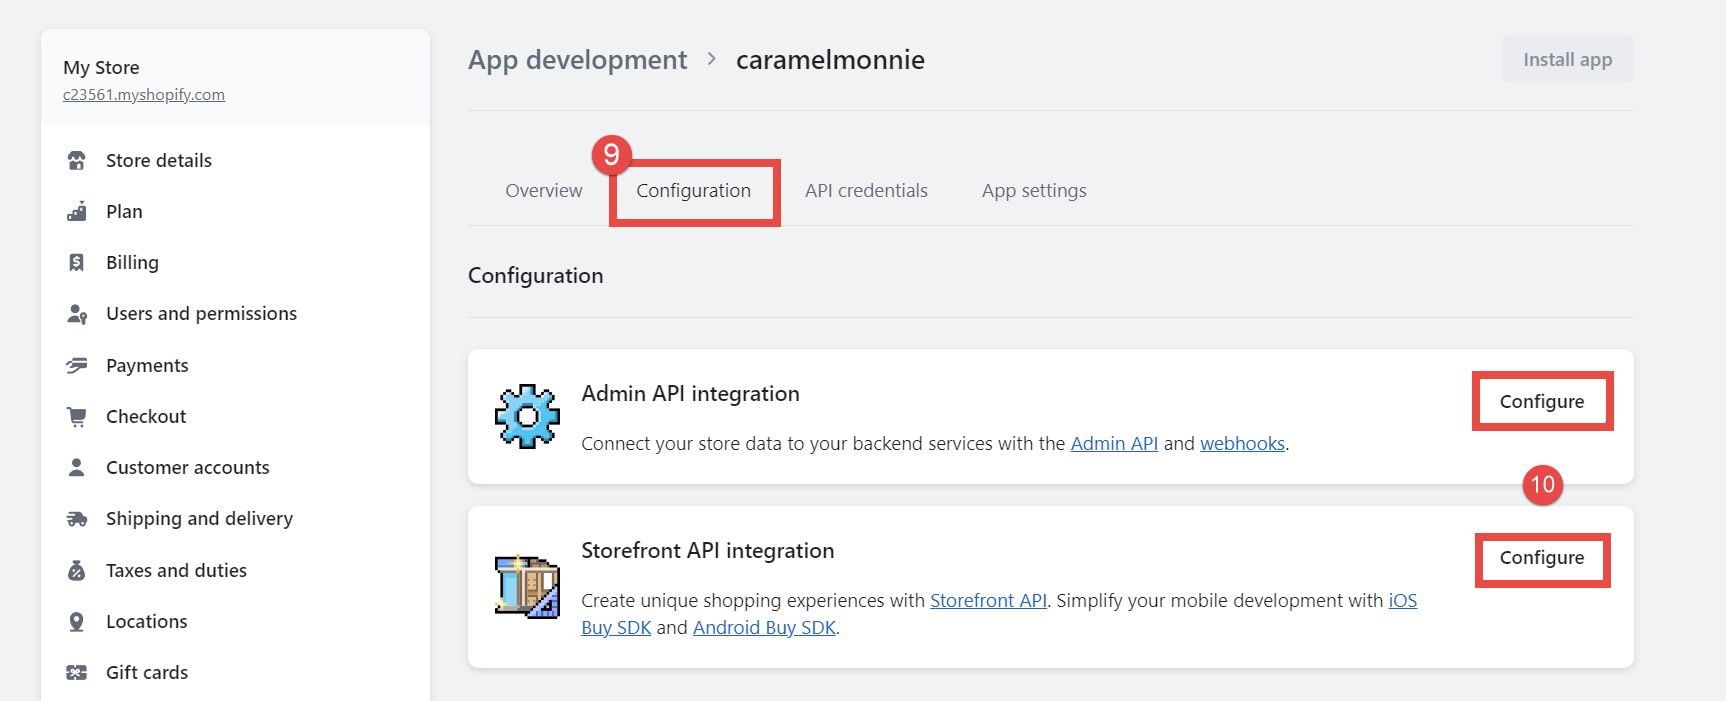Switch to App settings tab
Viewport: 1726px width, 701px height.
click(x=1034, y=190)
